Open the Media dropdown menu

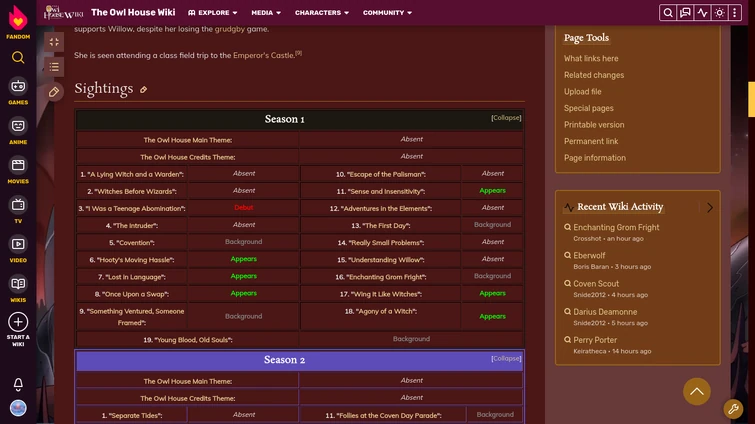(x=266, y=13)
